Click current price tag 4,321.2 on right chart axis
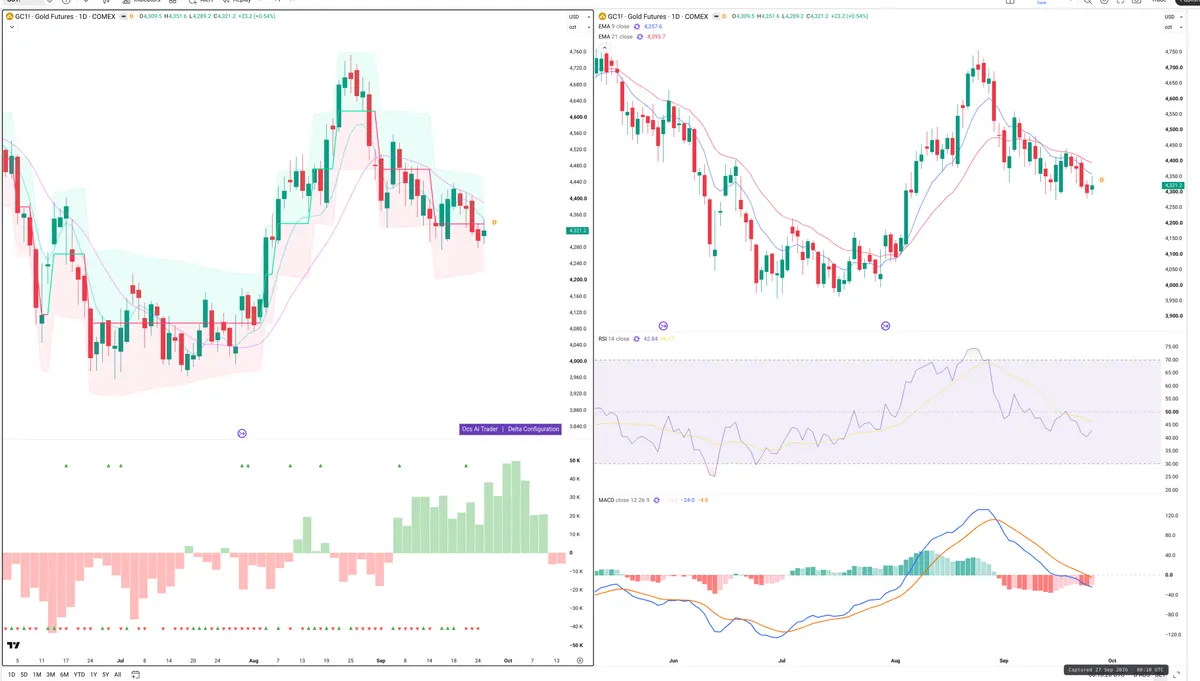The height and width of the screenshot is (681, 1200). 1173,185
